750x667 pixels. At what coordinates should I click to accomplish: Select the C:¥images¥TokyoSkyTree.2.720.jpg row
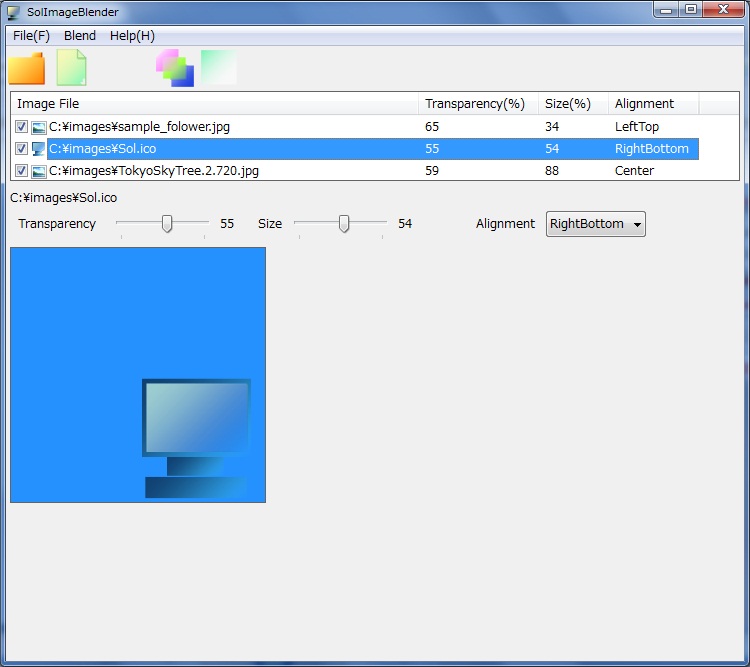pyautogui.click(x=354, y=171)
